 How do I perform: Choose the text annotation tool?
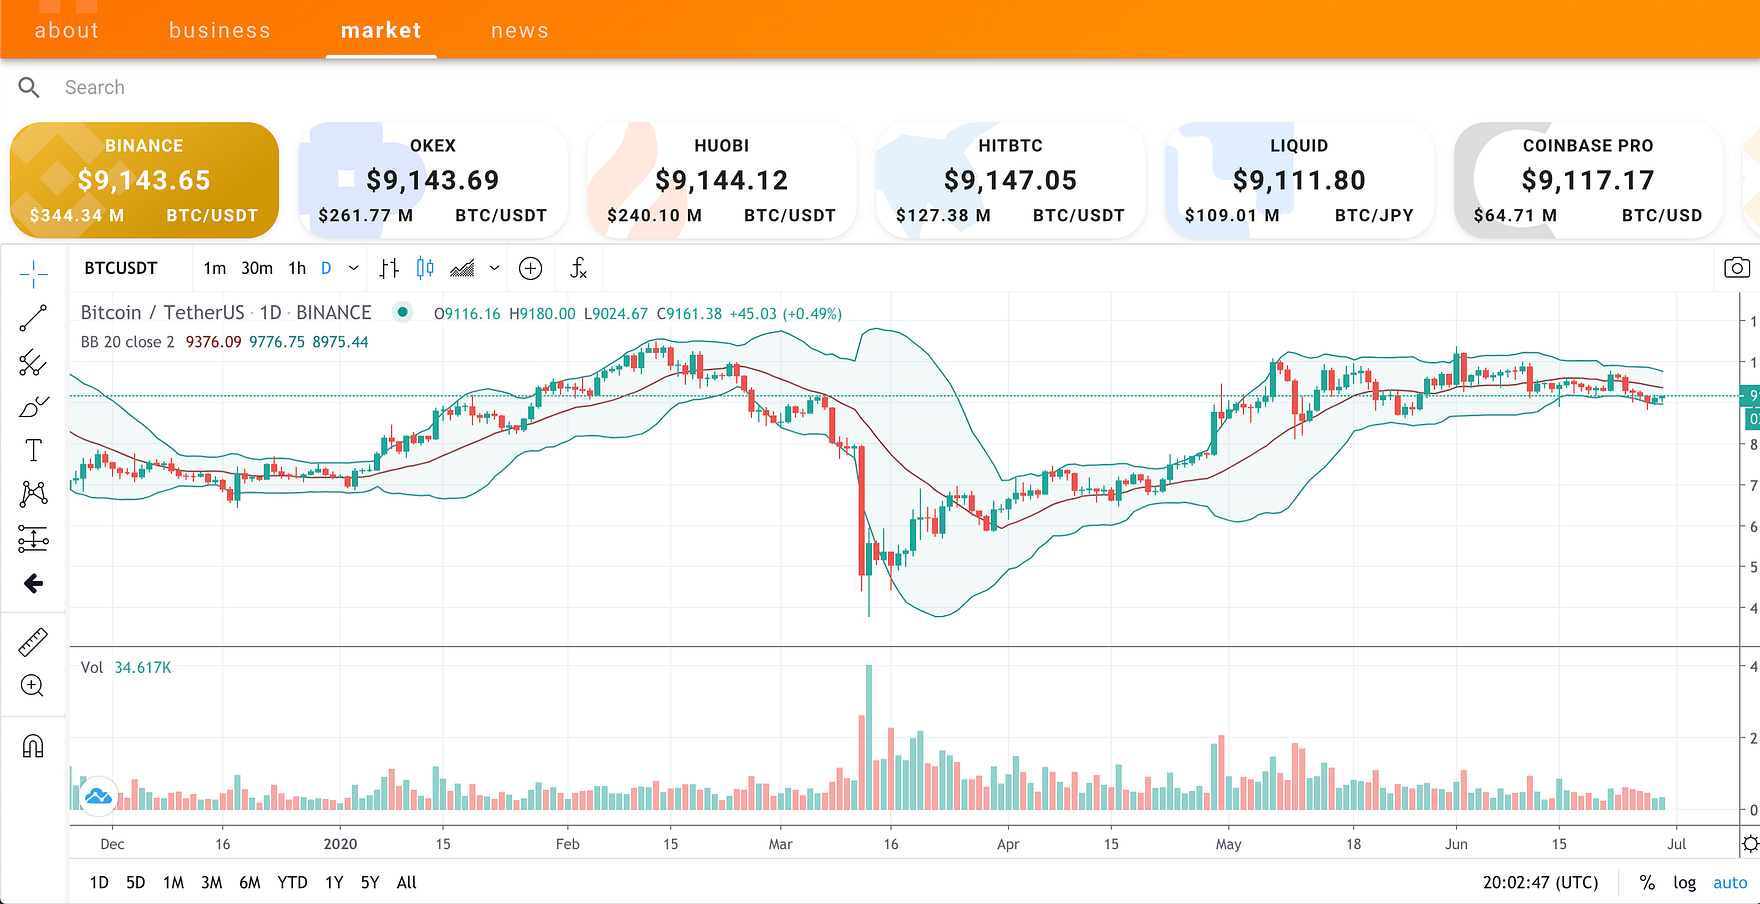pyautogui.click(x=33, y=451)
